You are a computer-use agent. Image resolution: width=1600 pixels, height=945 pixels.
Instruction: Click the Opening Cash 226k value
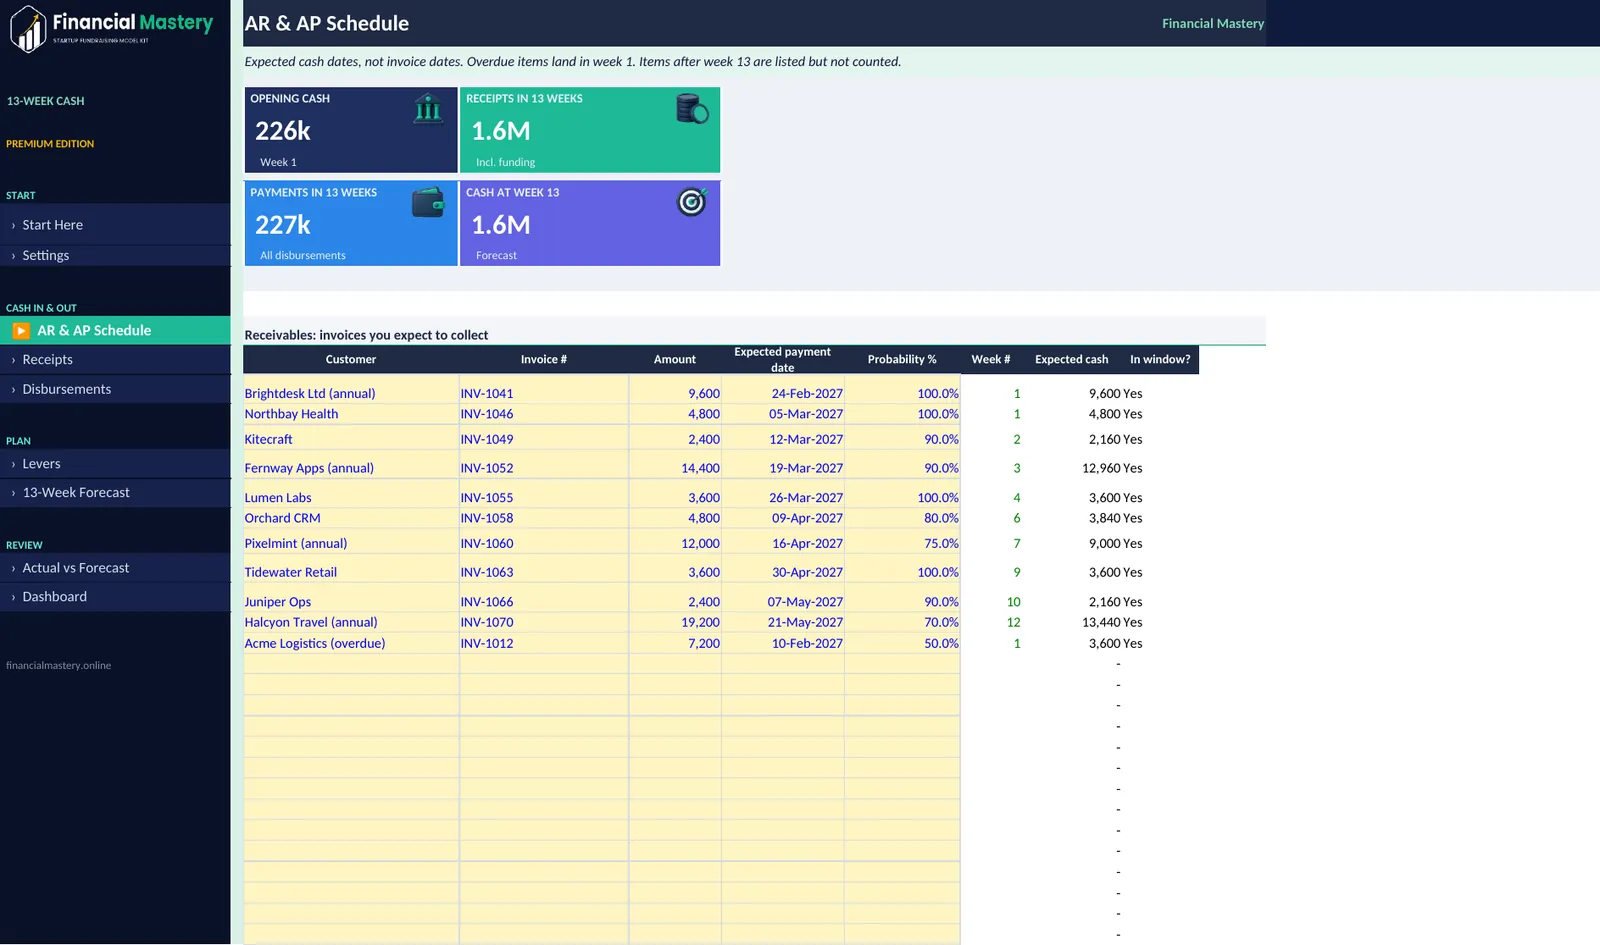(283, 131)
